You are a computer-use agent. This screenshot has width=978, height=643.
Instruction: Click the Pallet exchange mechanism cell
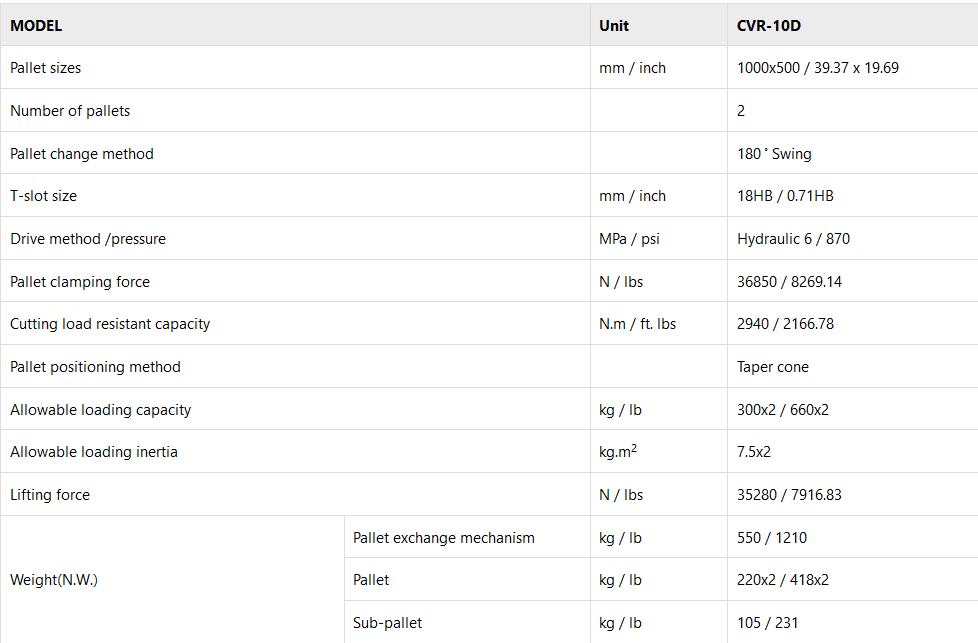(x=443, y=538)
